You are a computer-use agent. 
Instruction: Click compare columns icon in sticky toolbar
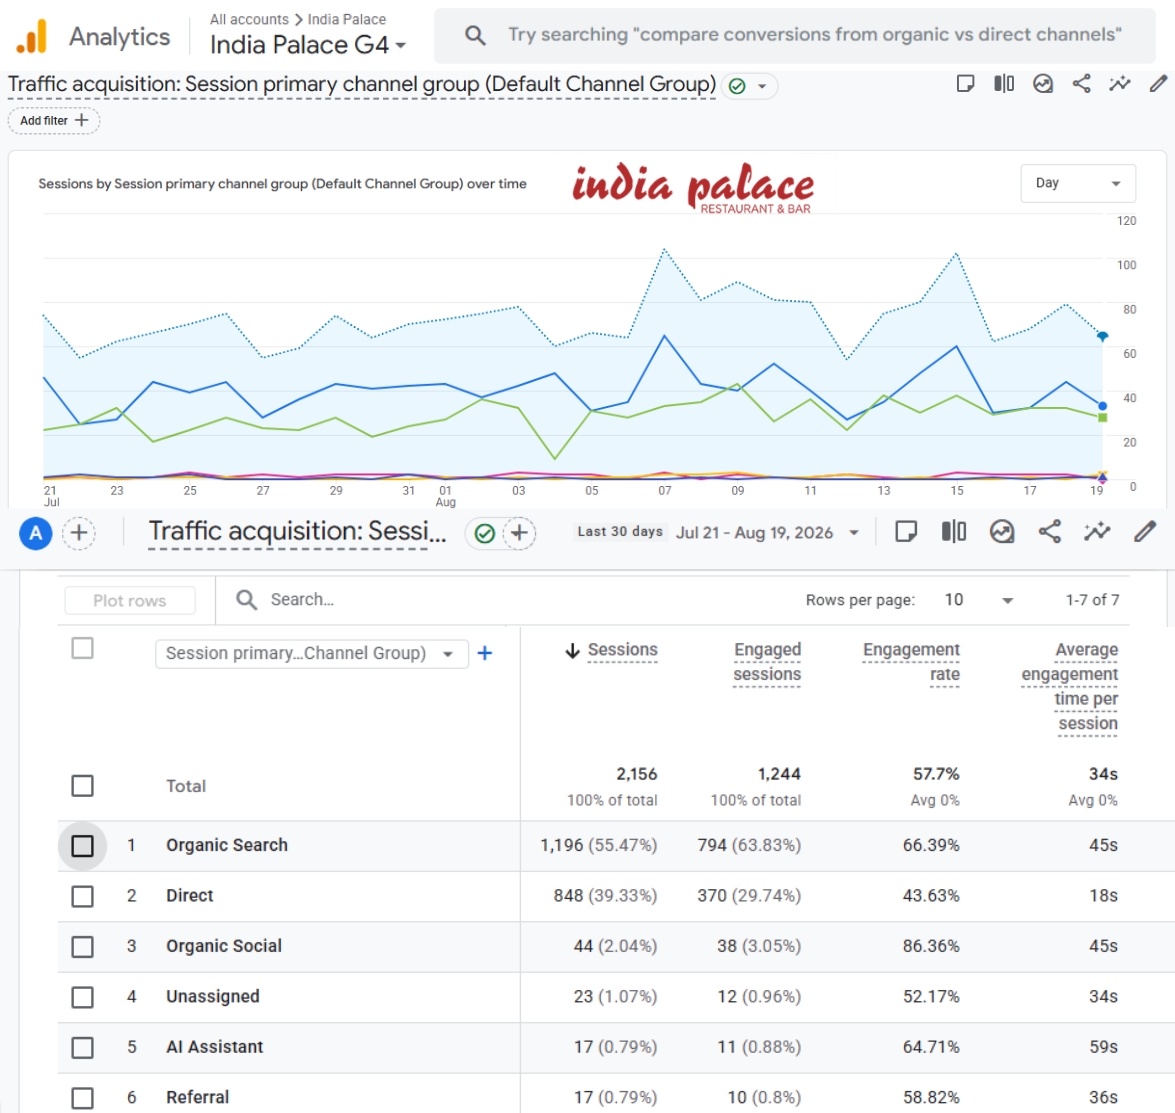point(954,532)
